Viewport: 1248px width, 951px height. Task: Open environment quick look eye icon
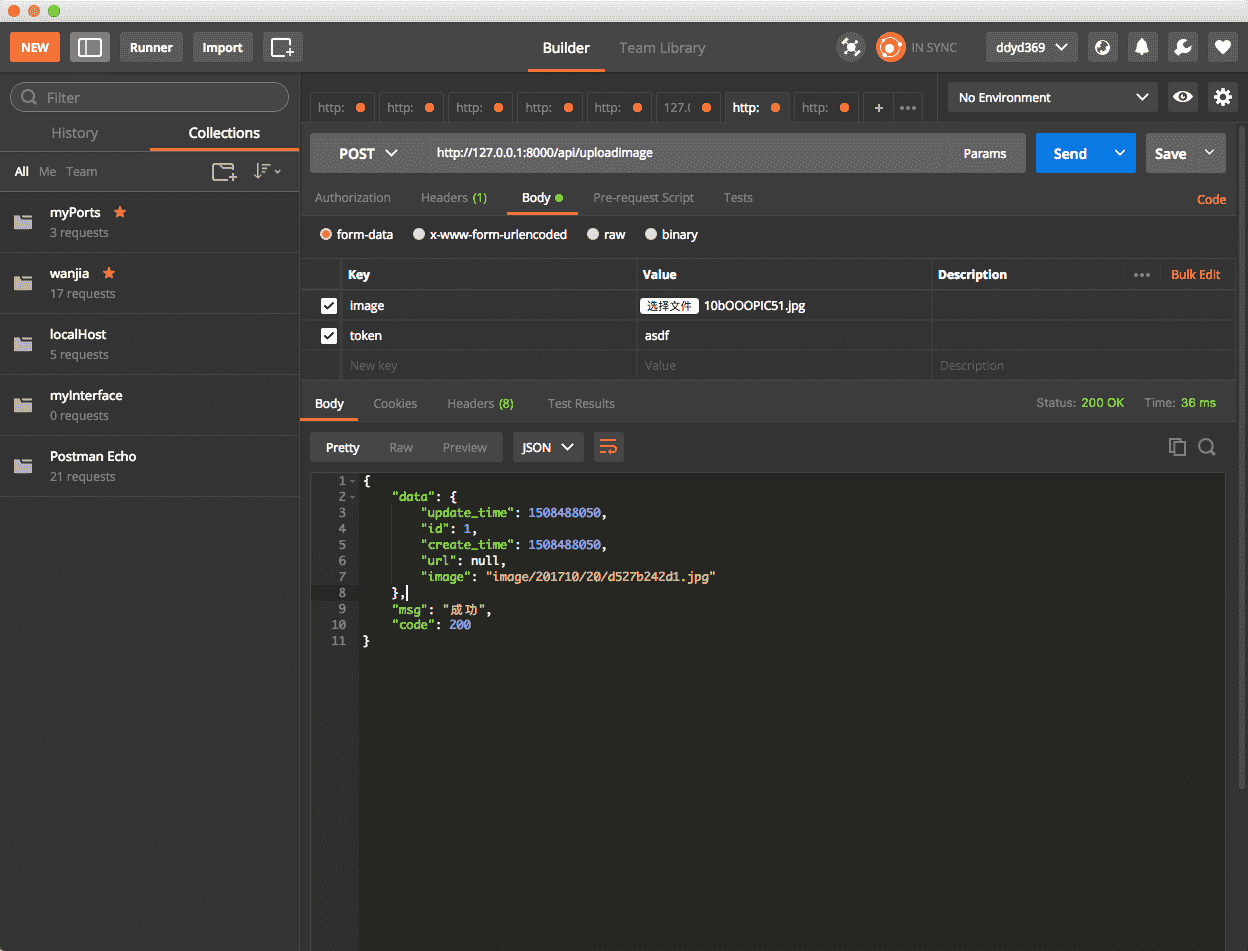click(1183, 97)
